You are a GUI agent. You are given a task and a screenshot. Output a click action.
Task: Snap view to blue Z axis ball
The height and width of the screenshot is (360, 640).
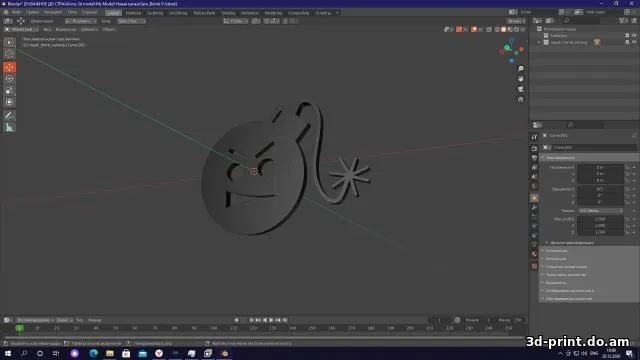click(x=511, y=60)
